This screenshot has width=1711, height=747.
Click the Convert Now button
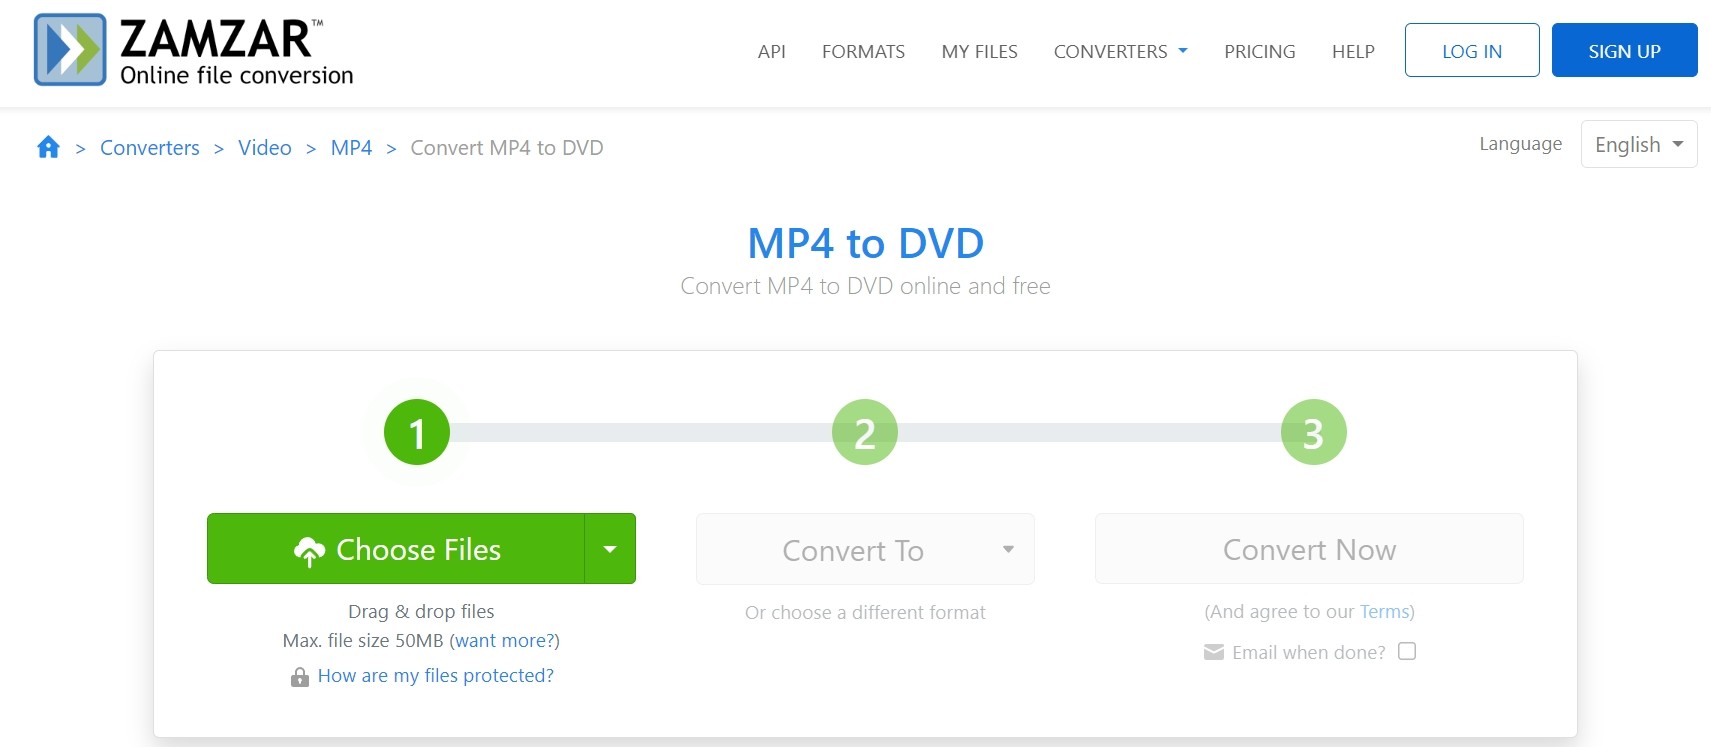tap(1309, 549)
